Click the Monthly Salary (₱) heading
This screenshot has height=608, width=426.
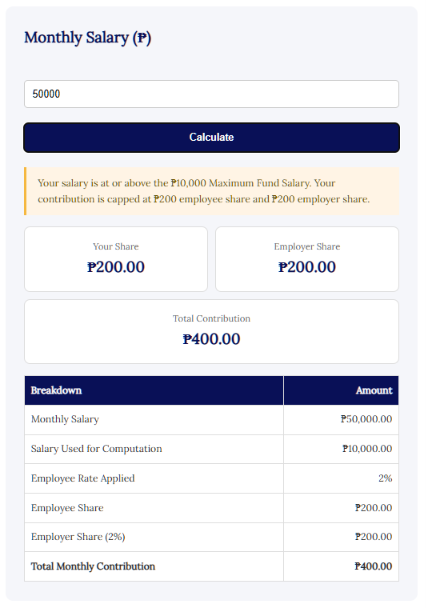click(88, 38)
